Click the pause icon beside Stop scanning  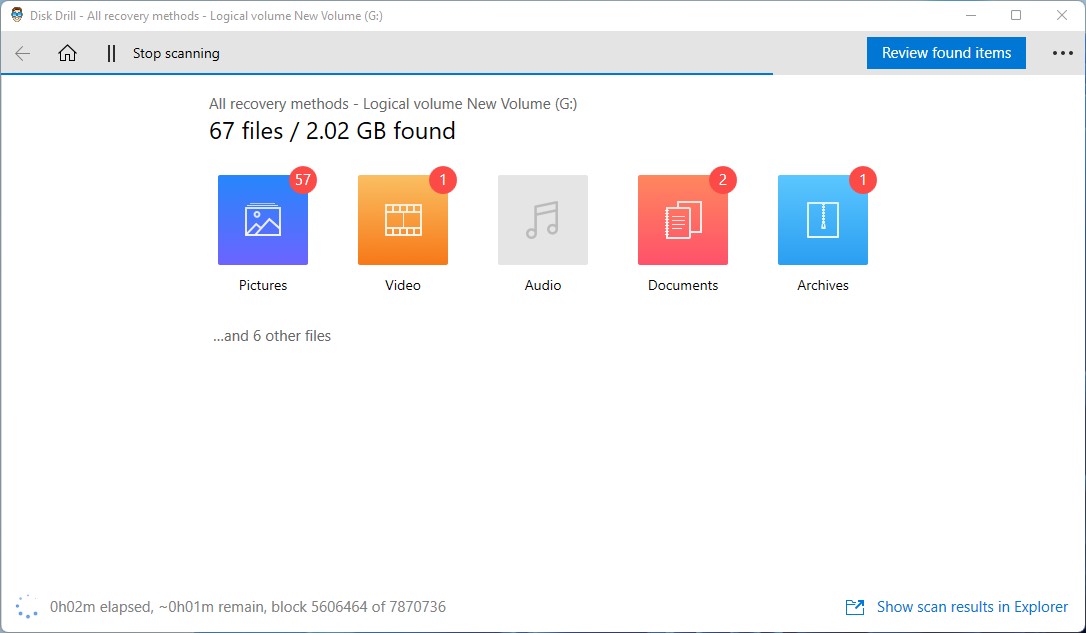111,54
